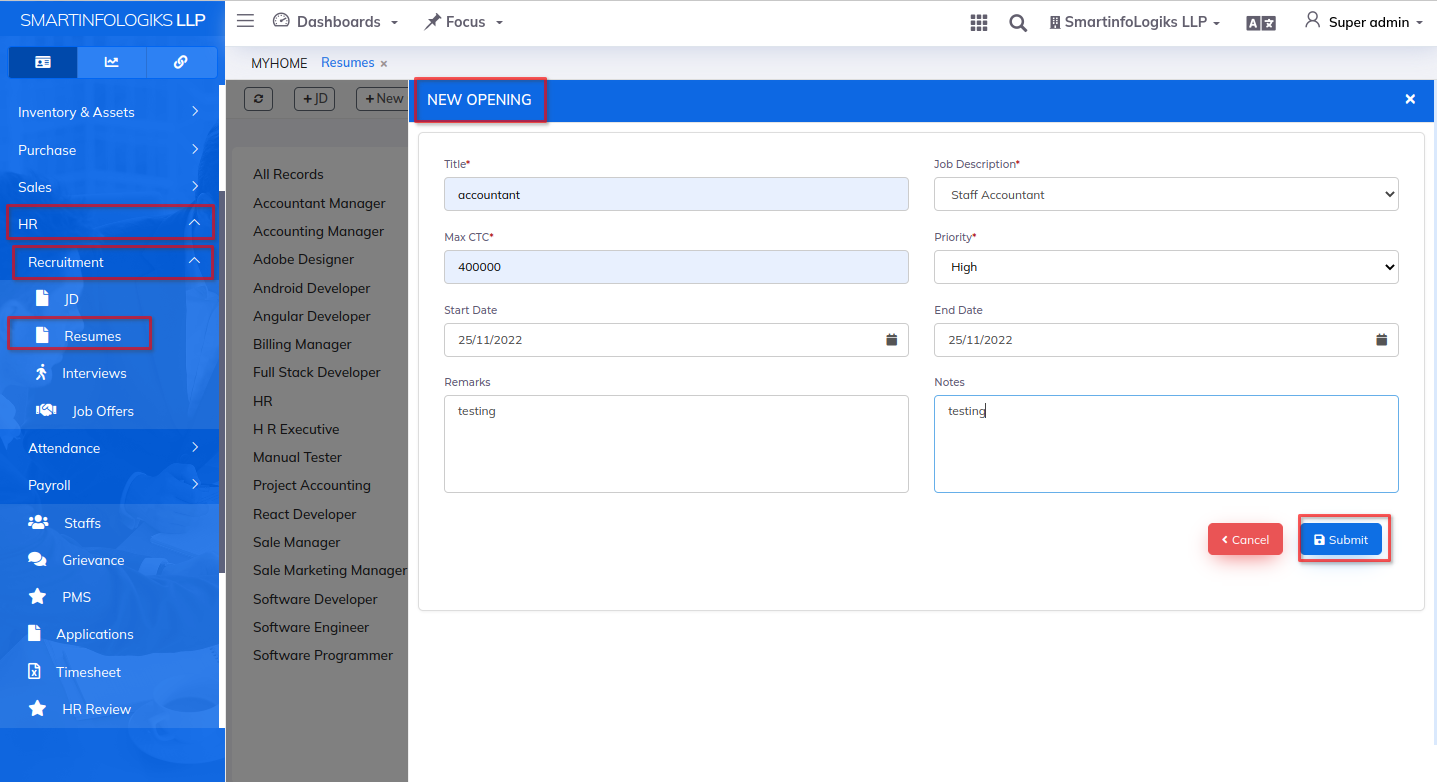Viewport: 1437px width, 782px height.
Task: Click the +New button
Action: (x=383, y=98)
